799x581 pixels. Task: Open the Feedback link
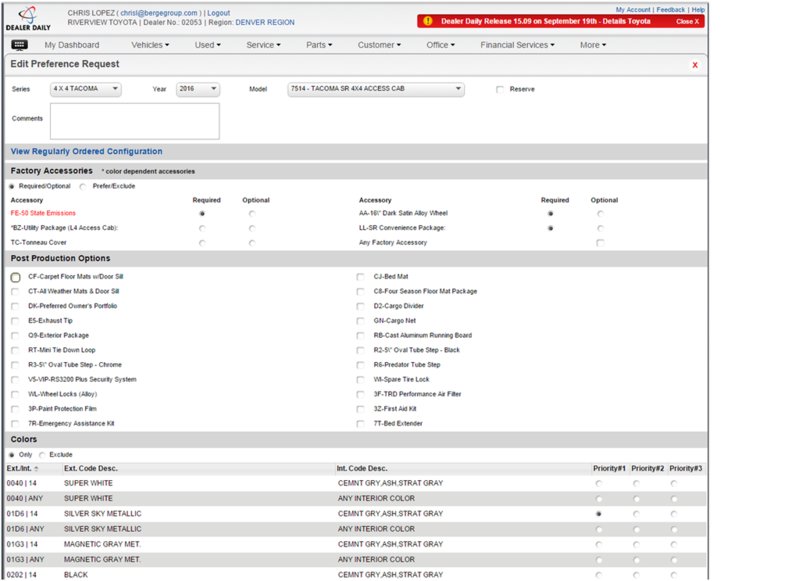[x=671, y=10]
